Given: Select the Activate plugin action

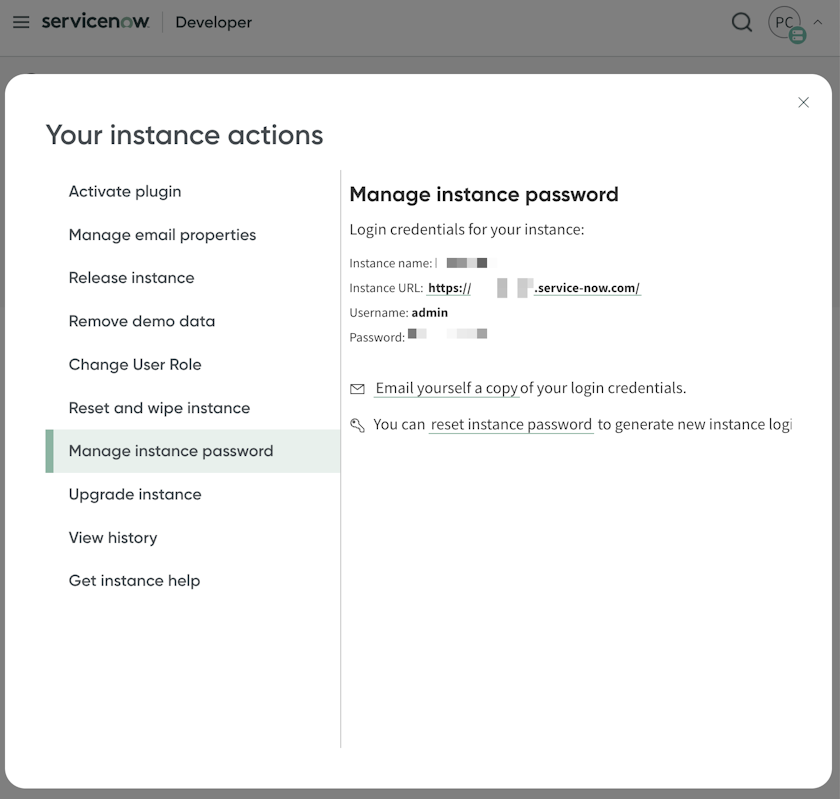Looking at the screenshot, I should (x=124, y=191).
